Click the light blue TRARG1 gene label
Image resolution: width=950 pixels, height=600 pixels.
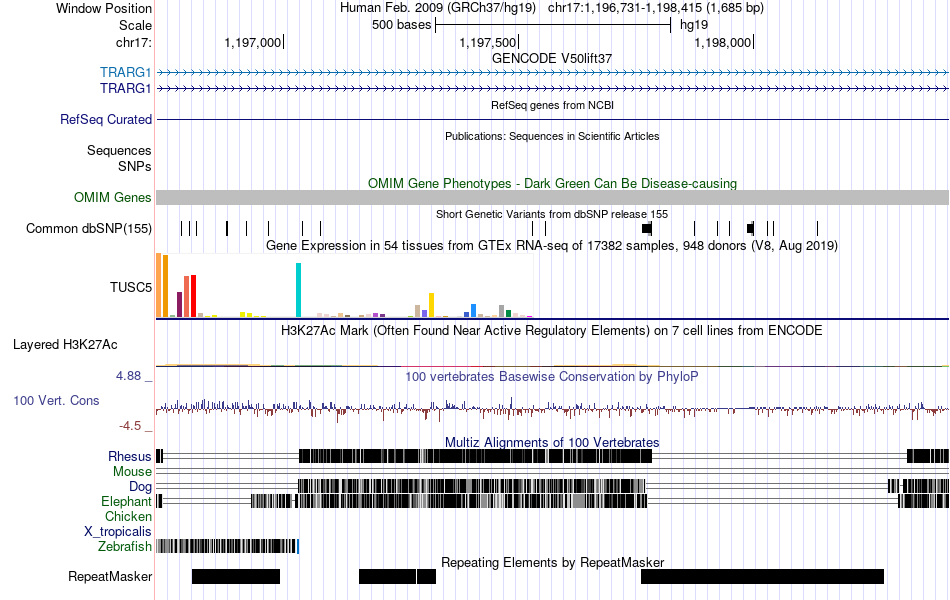pos(125,73)
